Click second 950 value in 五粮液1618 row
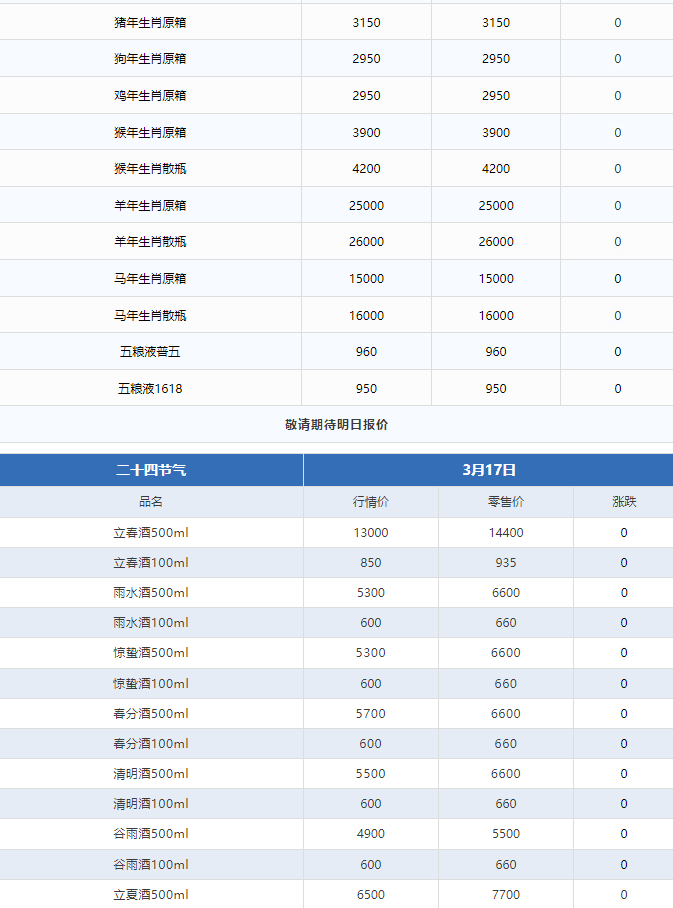 496,389
